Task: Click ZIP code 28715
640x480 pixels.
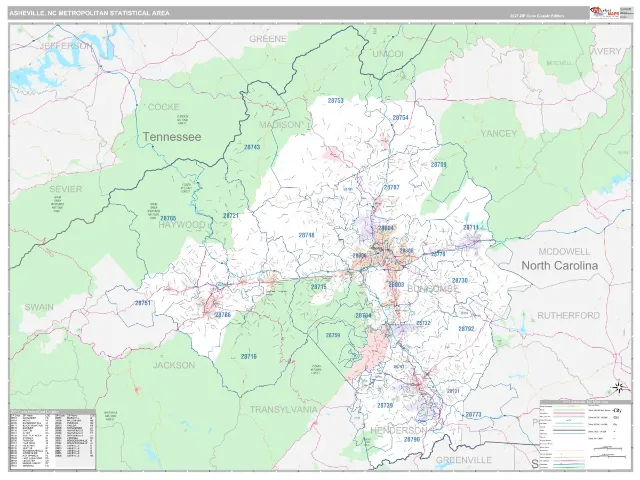Action: point(318,287)
